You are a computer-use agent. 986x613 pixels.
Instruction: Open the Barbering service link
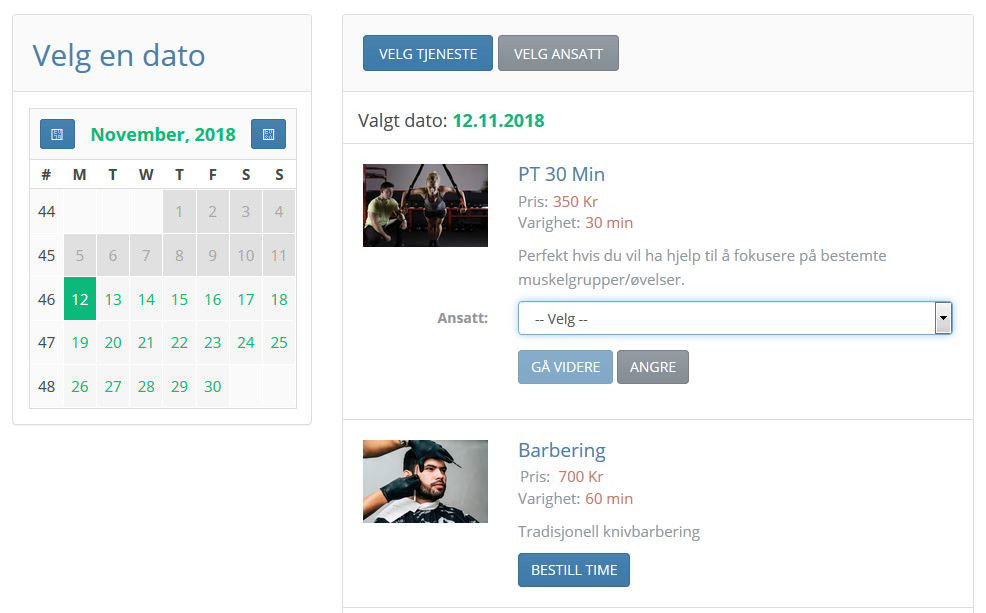561,450
